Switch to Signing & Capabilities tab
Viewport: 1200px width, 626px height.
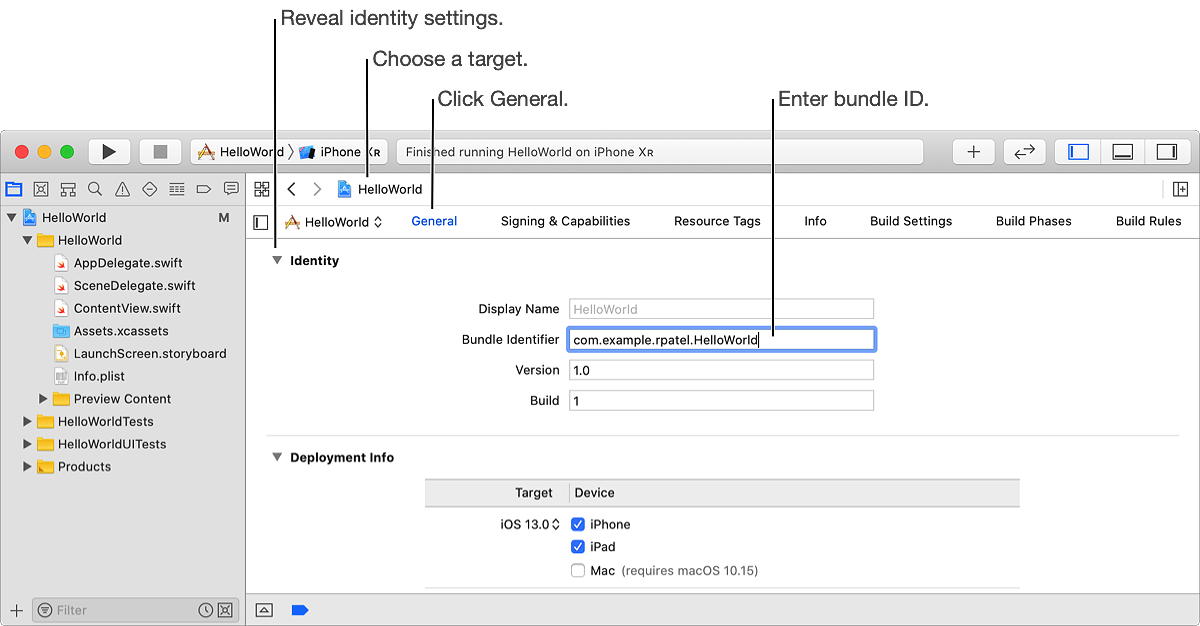coord(565,221)
